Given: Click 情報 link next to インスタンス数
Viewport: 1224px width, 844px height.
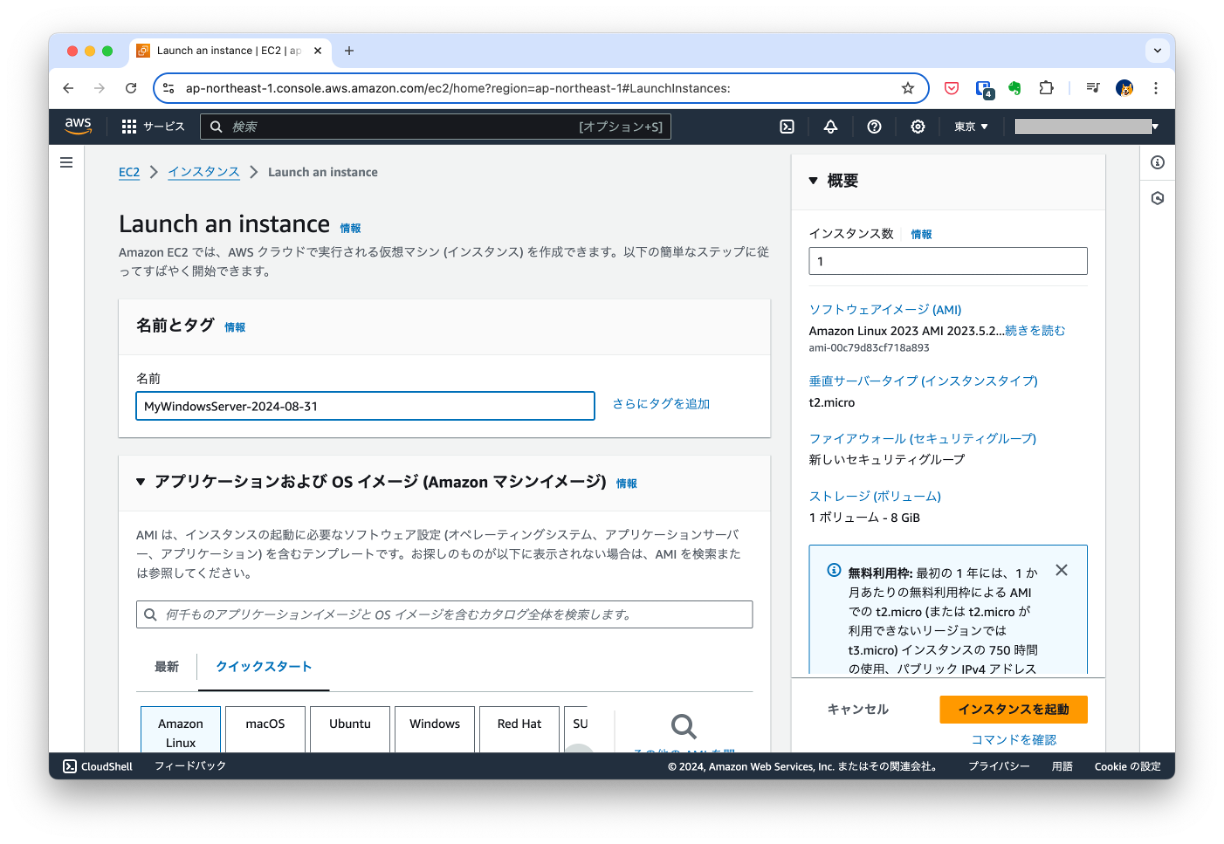Looking at the screenshot, I should pos(921,234).
